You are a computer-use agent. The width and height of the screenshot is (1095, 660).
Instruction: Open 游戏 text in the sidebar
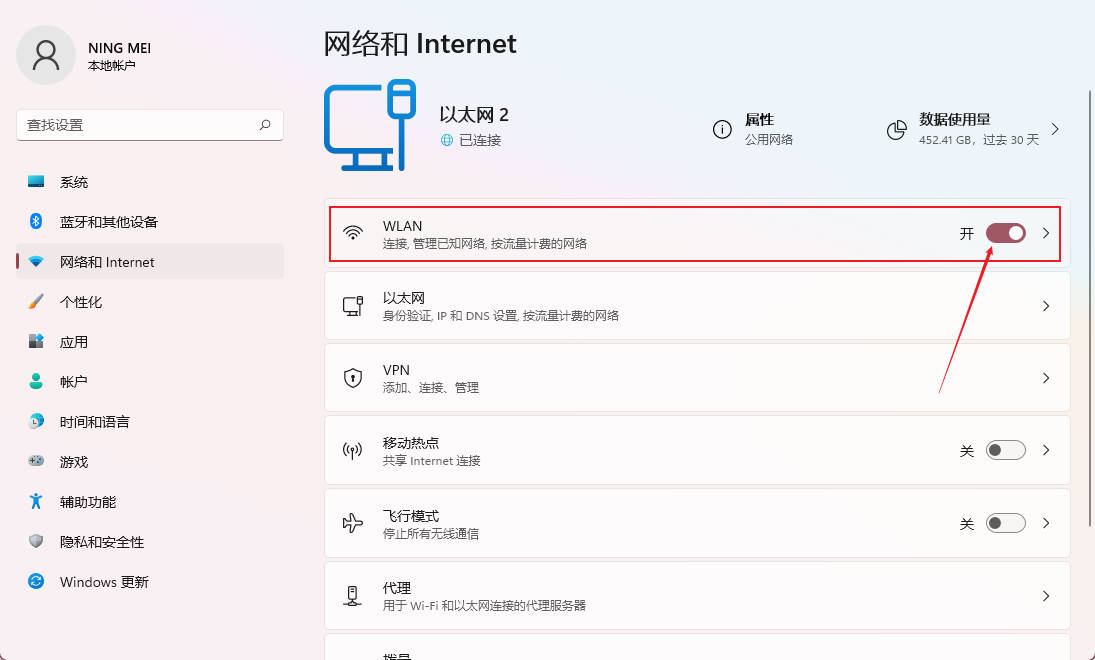tap(73, 462)
